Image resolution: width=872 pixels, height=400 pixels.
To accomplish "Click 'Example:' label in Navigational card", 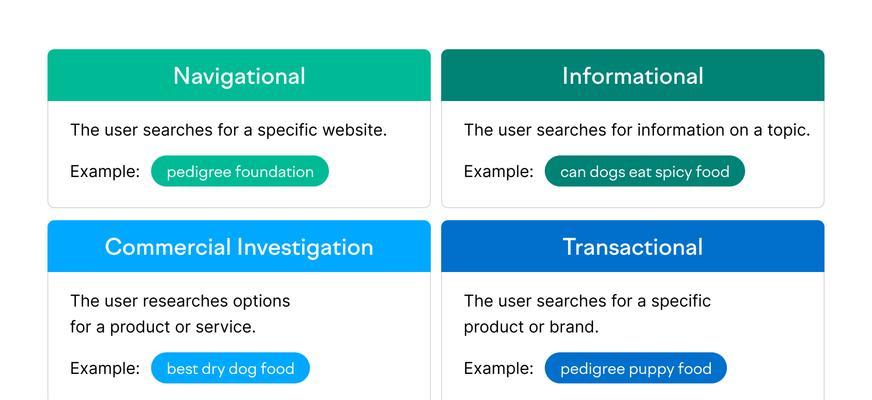I will tap(105, 171).
